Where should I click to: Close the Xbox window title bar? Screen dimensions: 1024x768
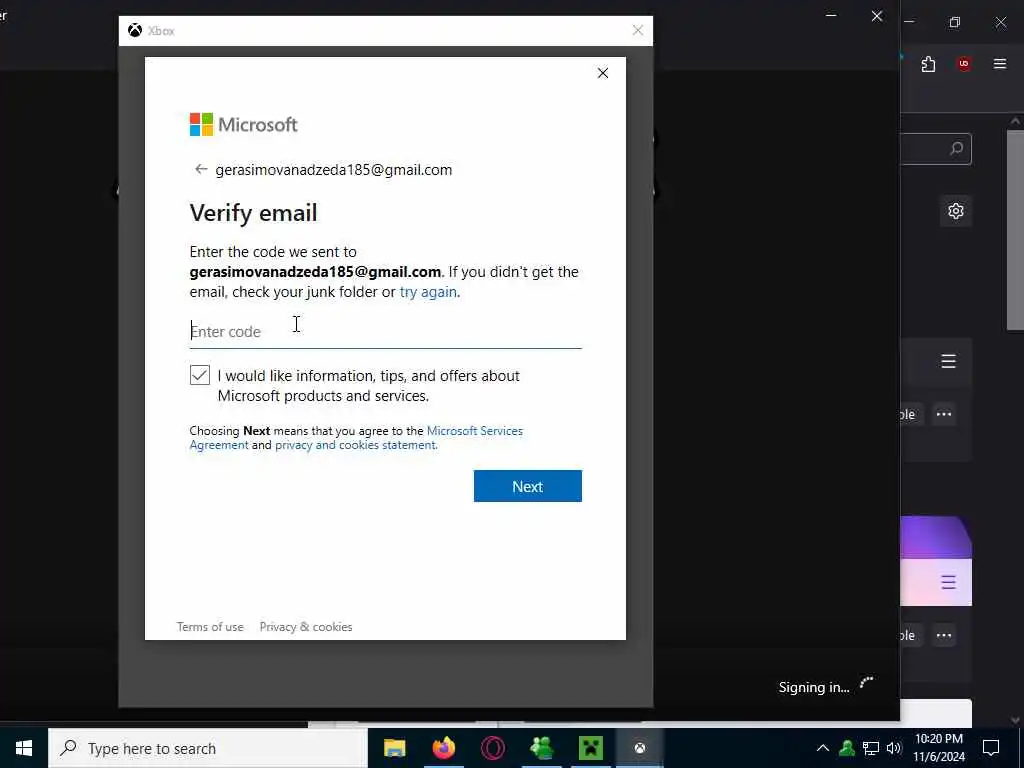(x=638, y=30)
